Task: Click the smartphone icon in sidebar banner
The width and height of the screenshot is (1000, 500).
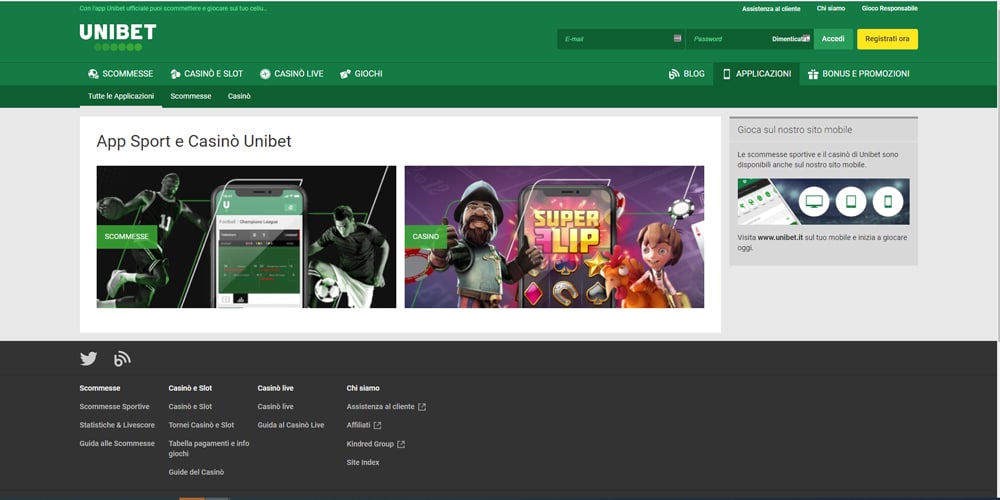Action: (x=888, y=202)
